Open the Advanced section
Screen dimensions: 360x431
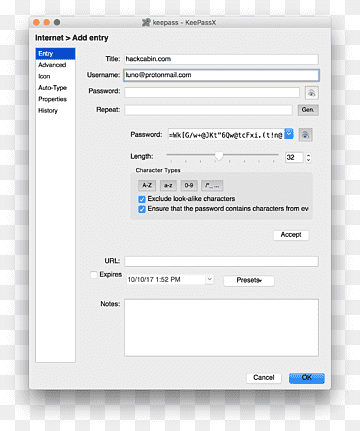tap(55, 65)
